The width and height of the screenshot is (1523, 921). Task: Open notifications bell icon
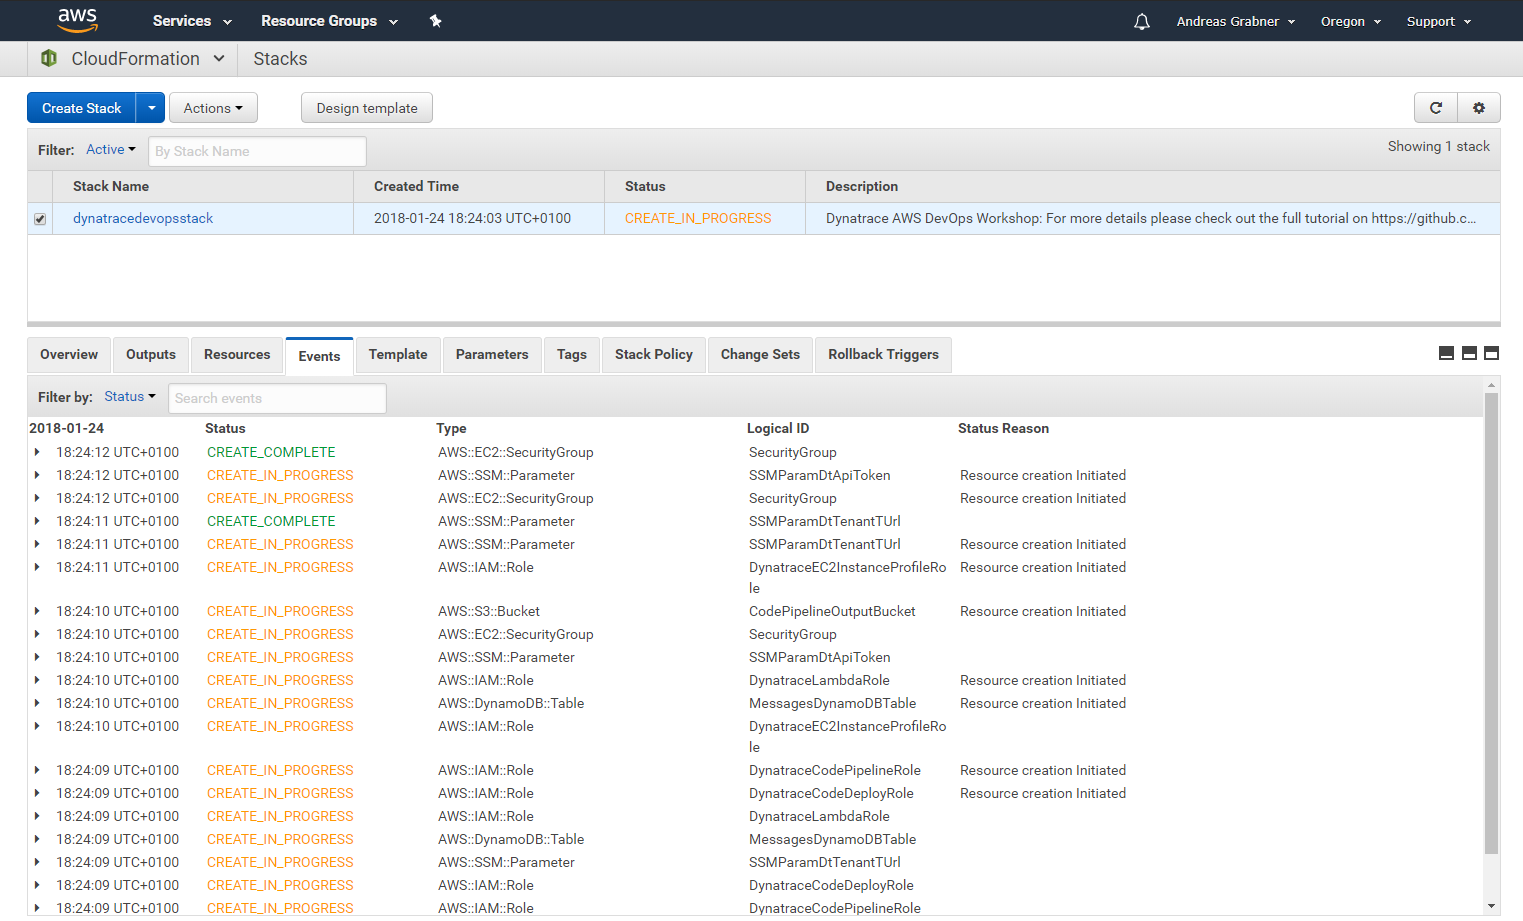(1142, 21)
